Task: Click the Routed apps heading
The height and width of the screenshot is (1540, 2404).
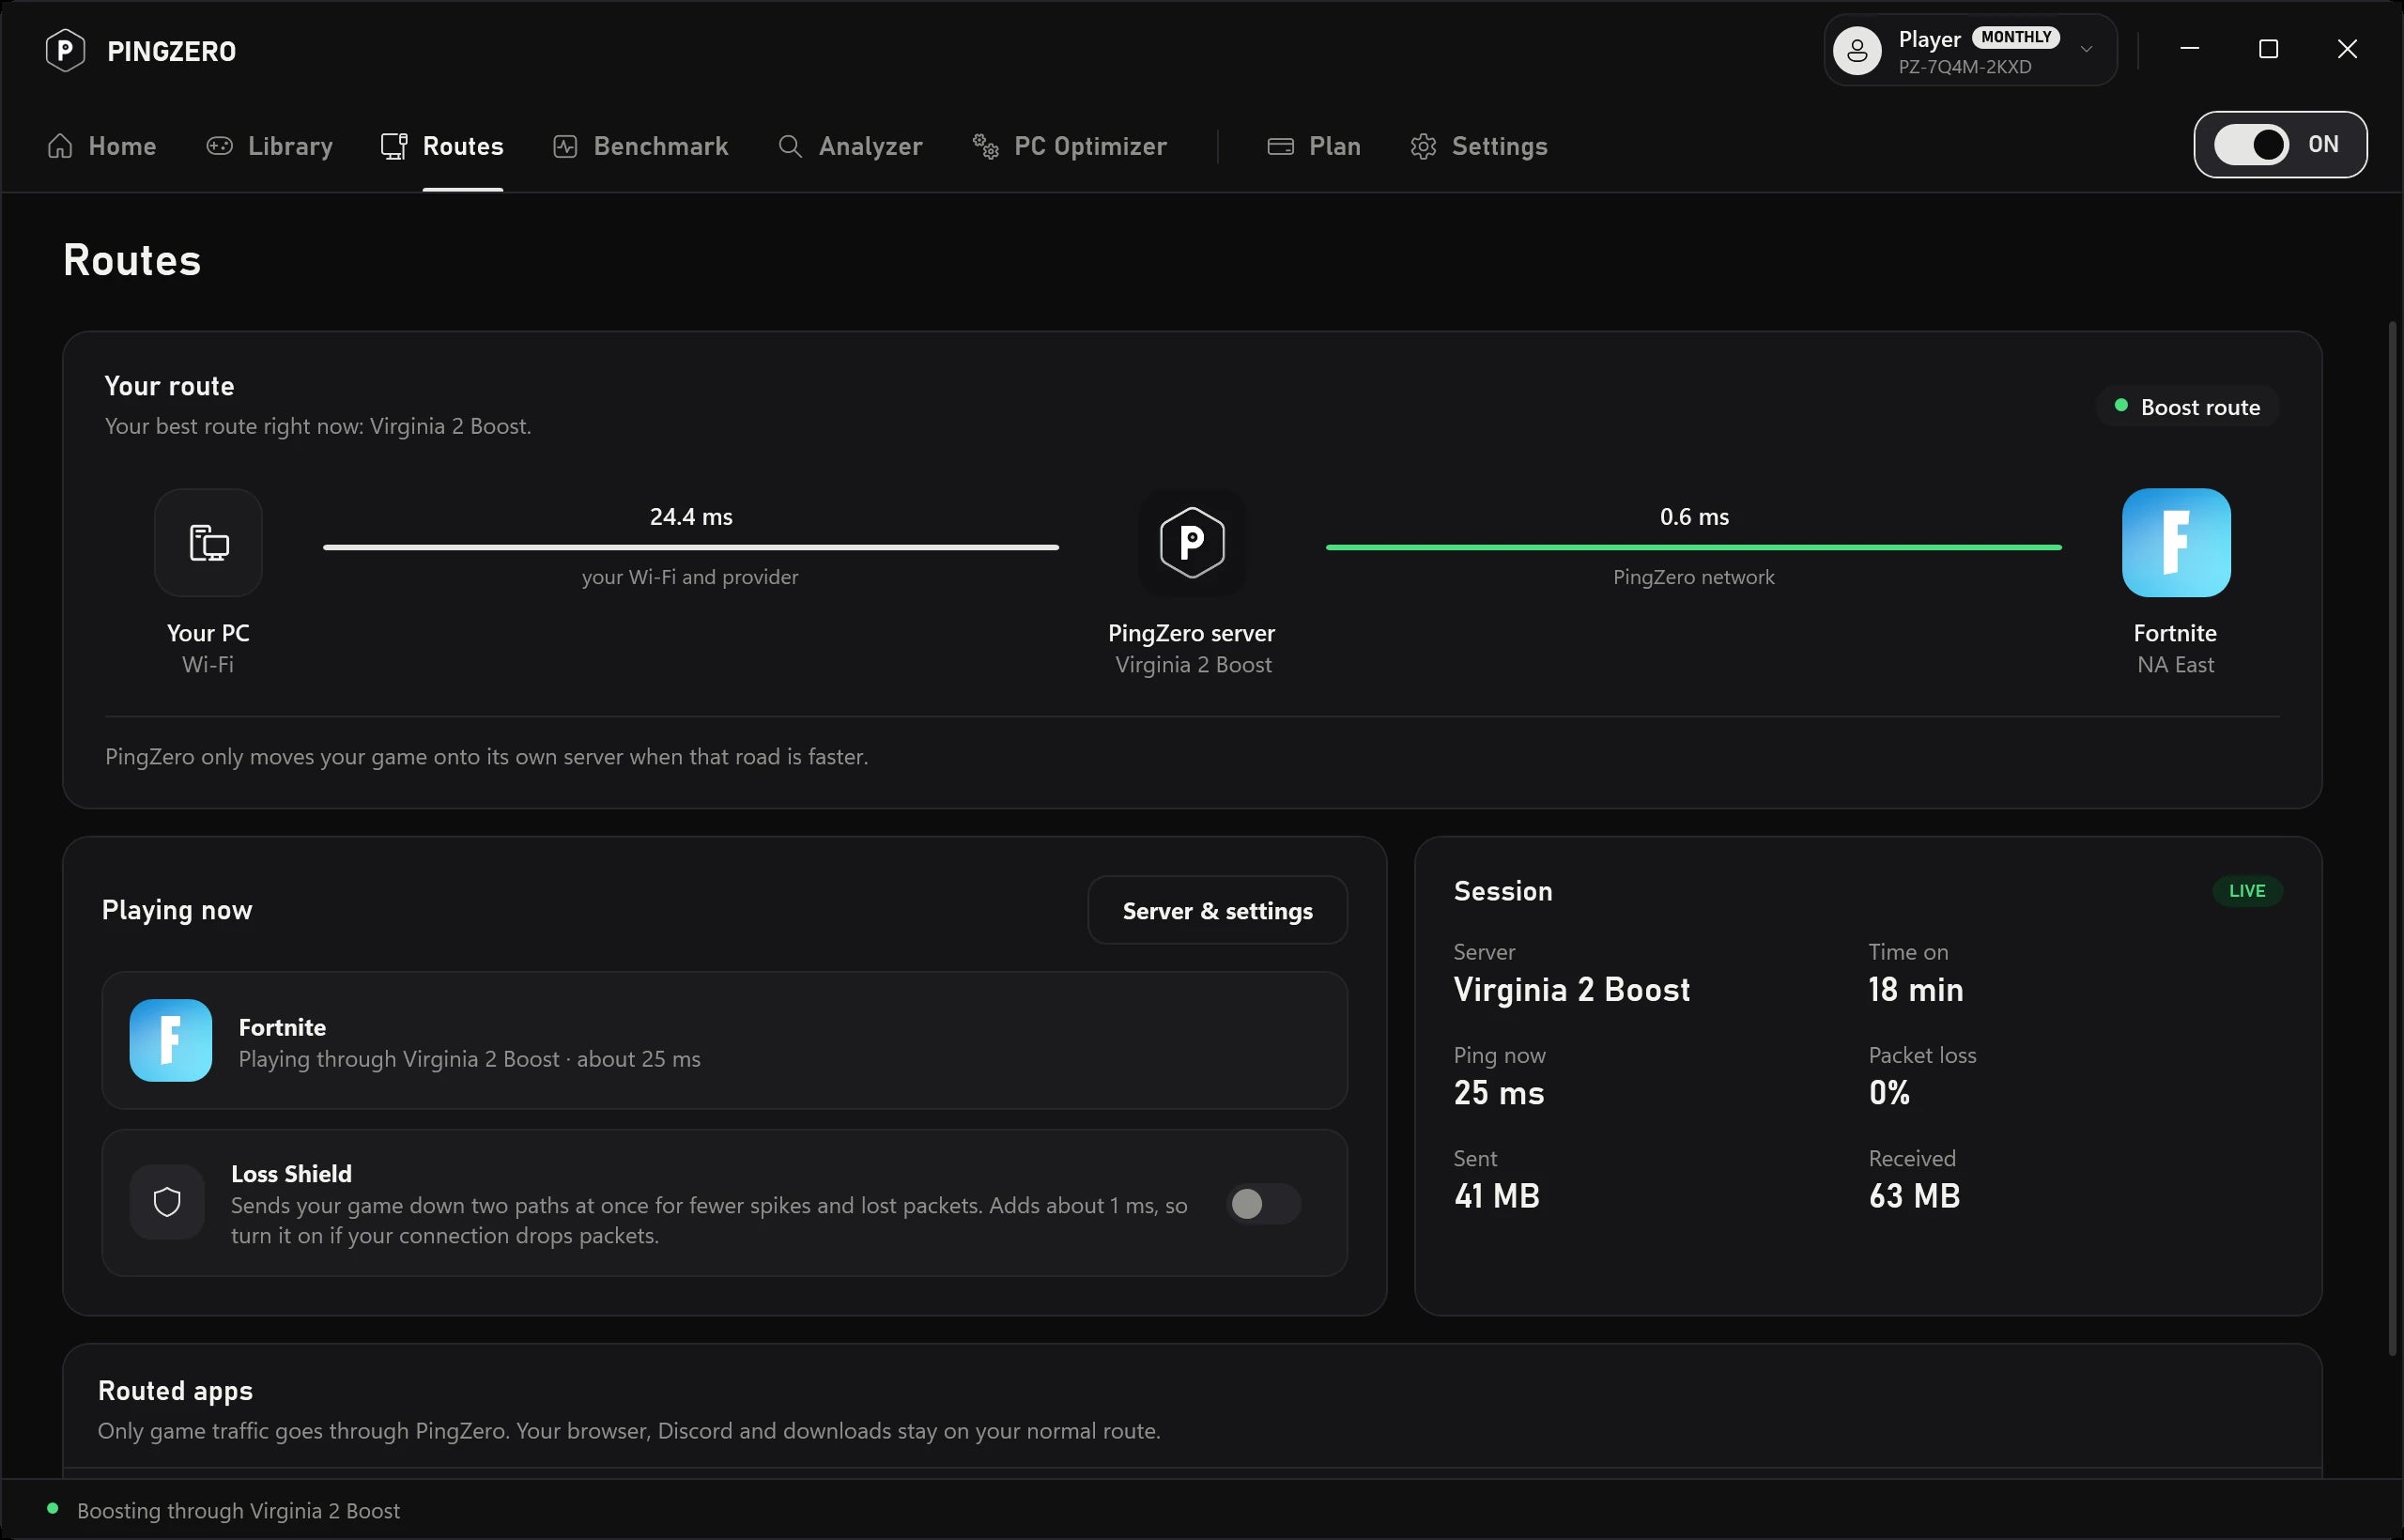Action: click(175, 1390)
